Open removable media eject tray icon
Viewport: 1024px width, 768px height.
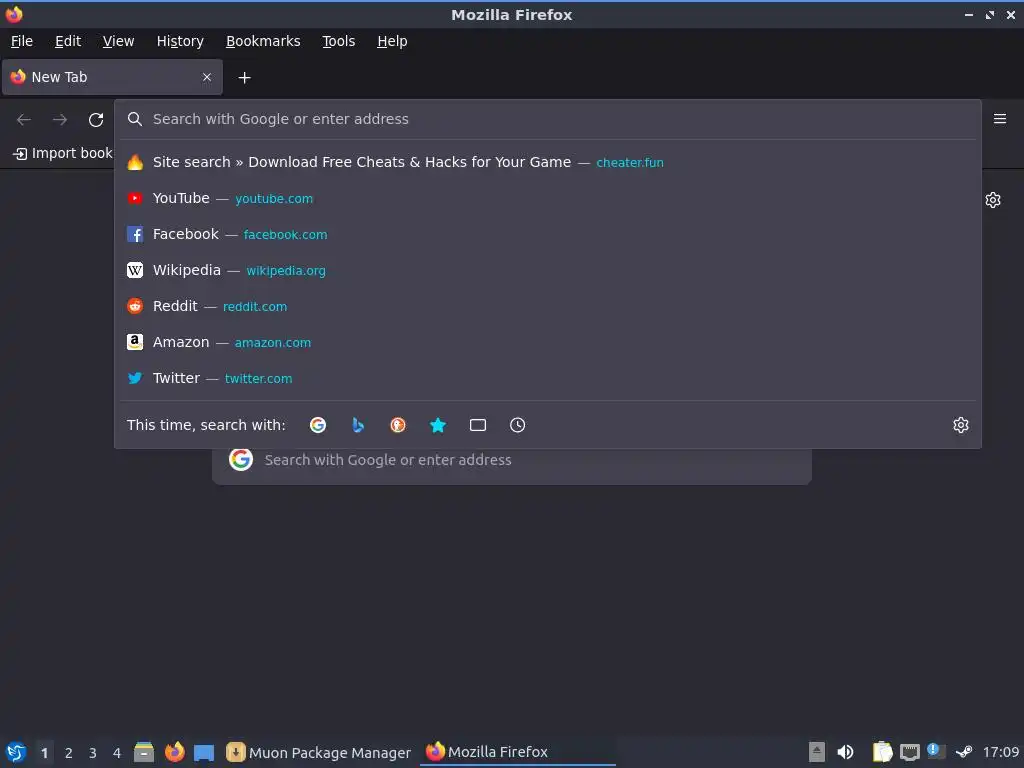pos(817,752)
